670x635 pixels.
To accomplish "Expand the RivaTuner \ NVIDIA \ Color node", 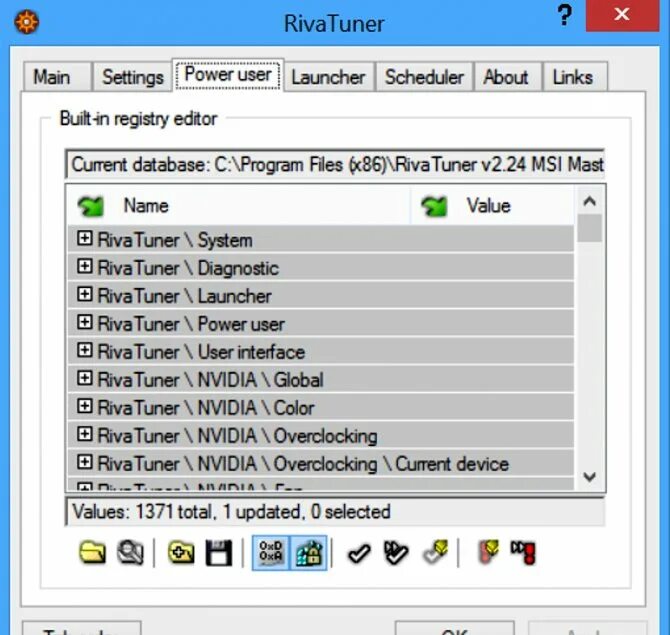I will pos(85,406).
